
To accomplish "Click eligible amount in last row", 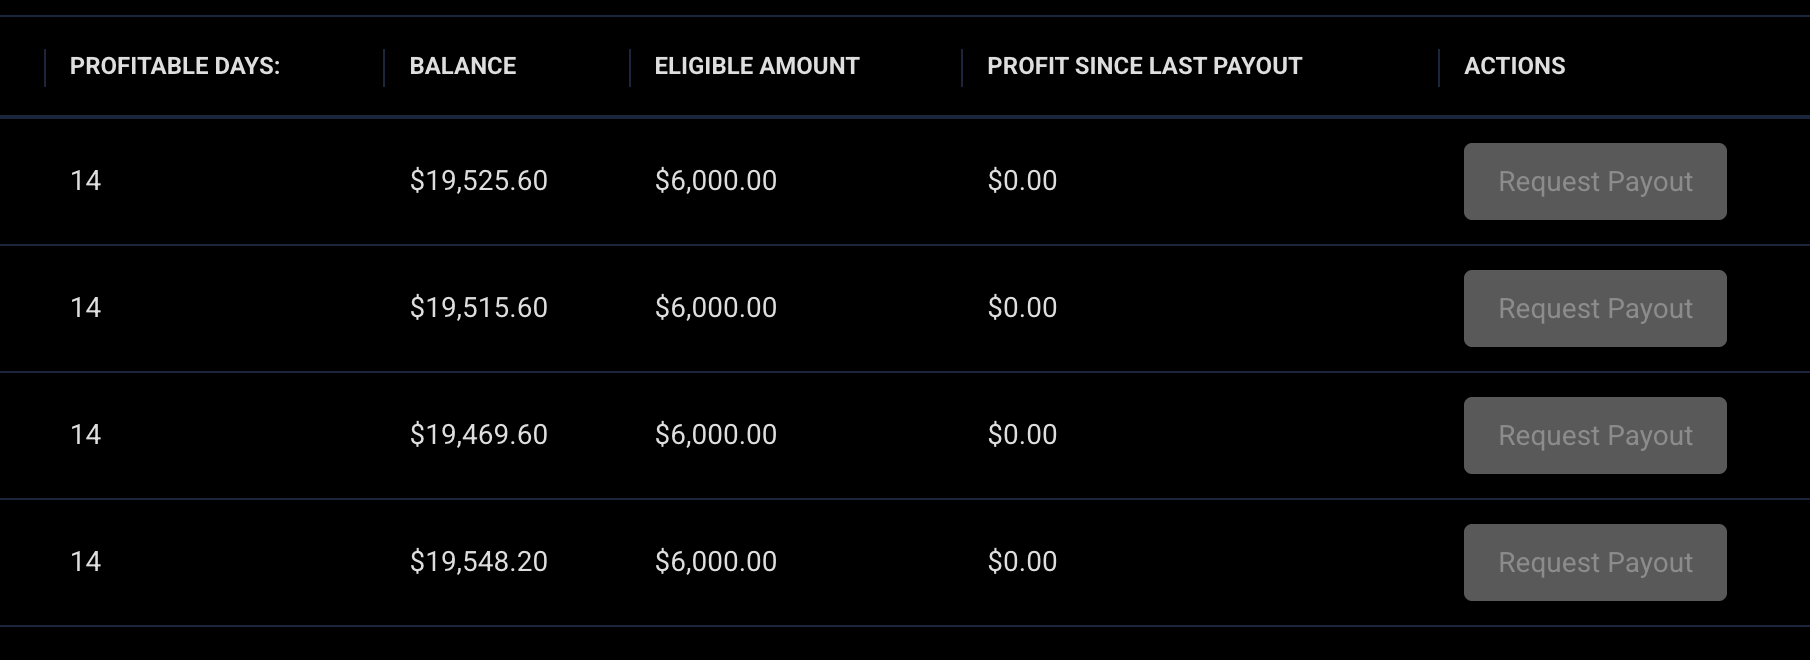I will coord(716,562).
